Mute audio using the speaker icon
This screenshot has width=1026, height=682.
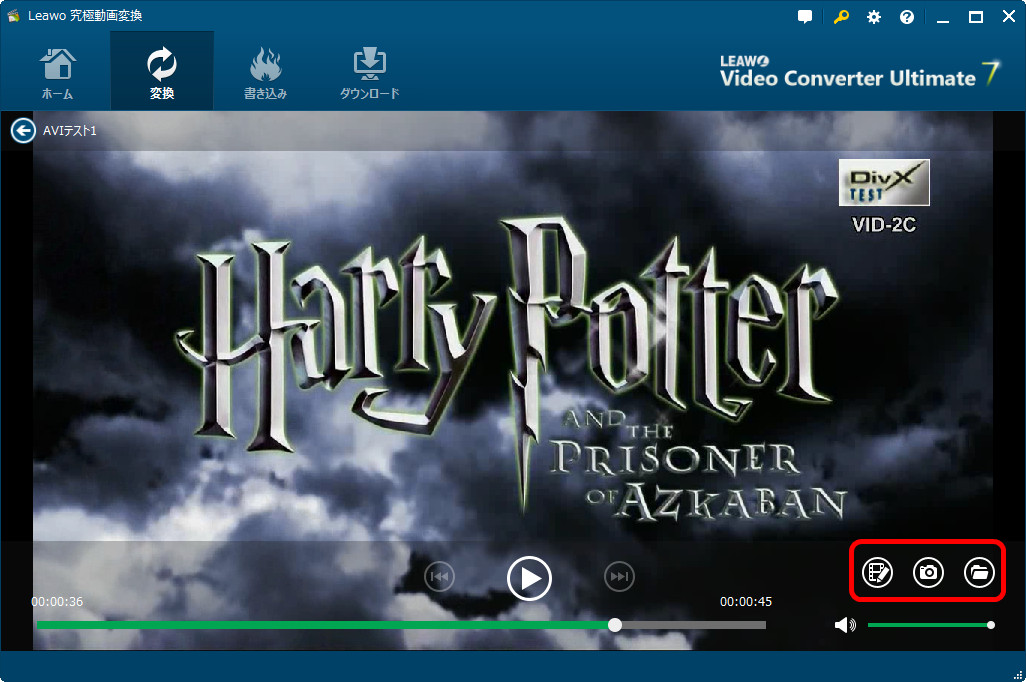click(845, 625)
